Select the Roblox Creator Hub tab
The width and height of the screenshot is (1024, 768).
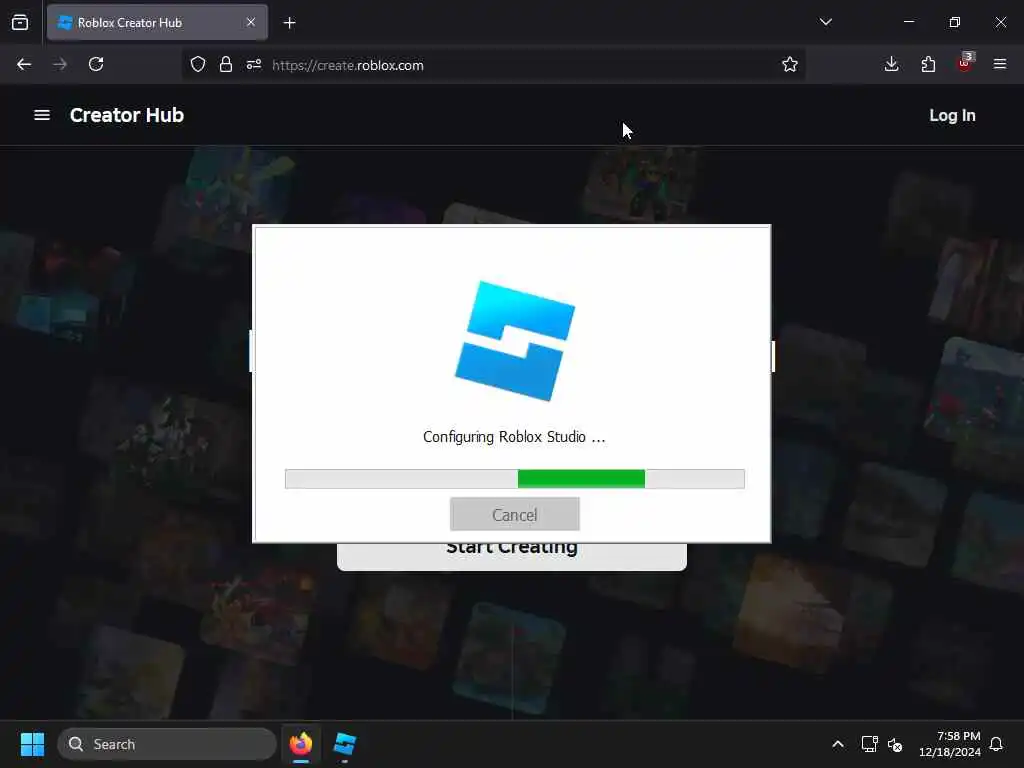tap(157, 23)
